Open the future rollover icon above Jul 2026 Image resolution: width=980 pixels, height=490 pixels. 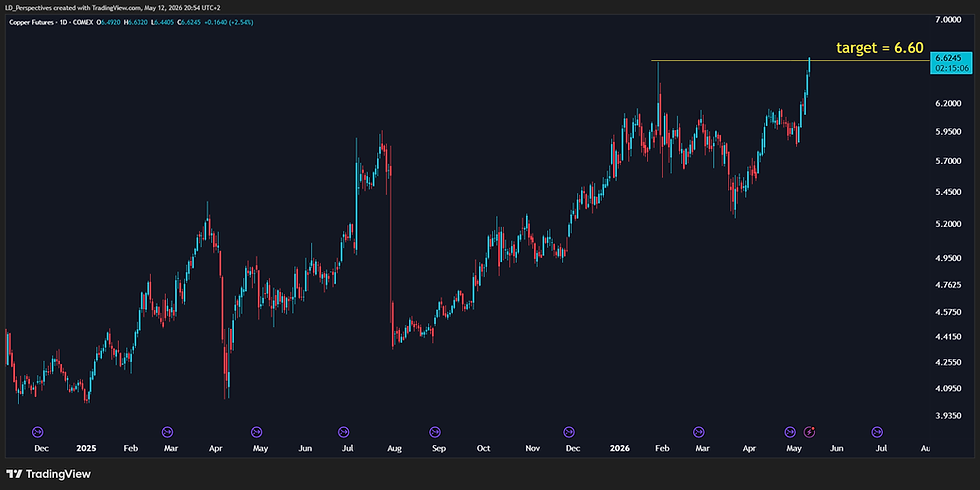point(877,432)
